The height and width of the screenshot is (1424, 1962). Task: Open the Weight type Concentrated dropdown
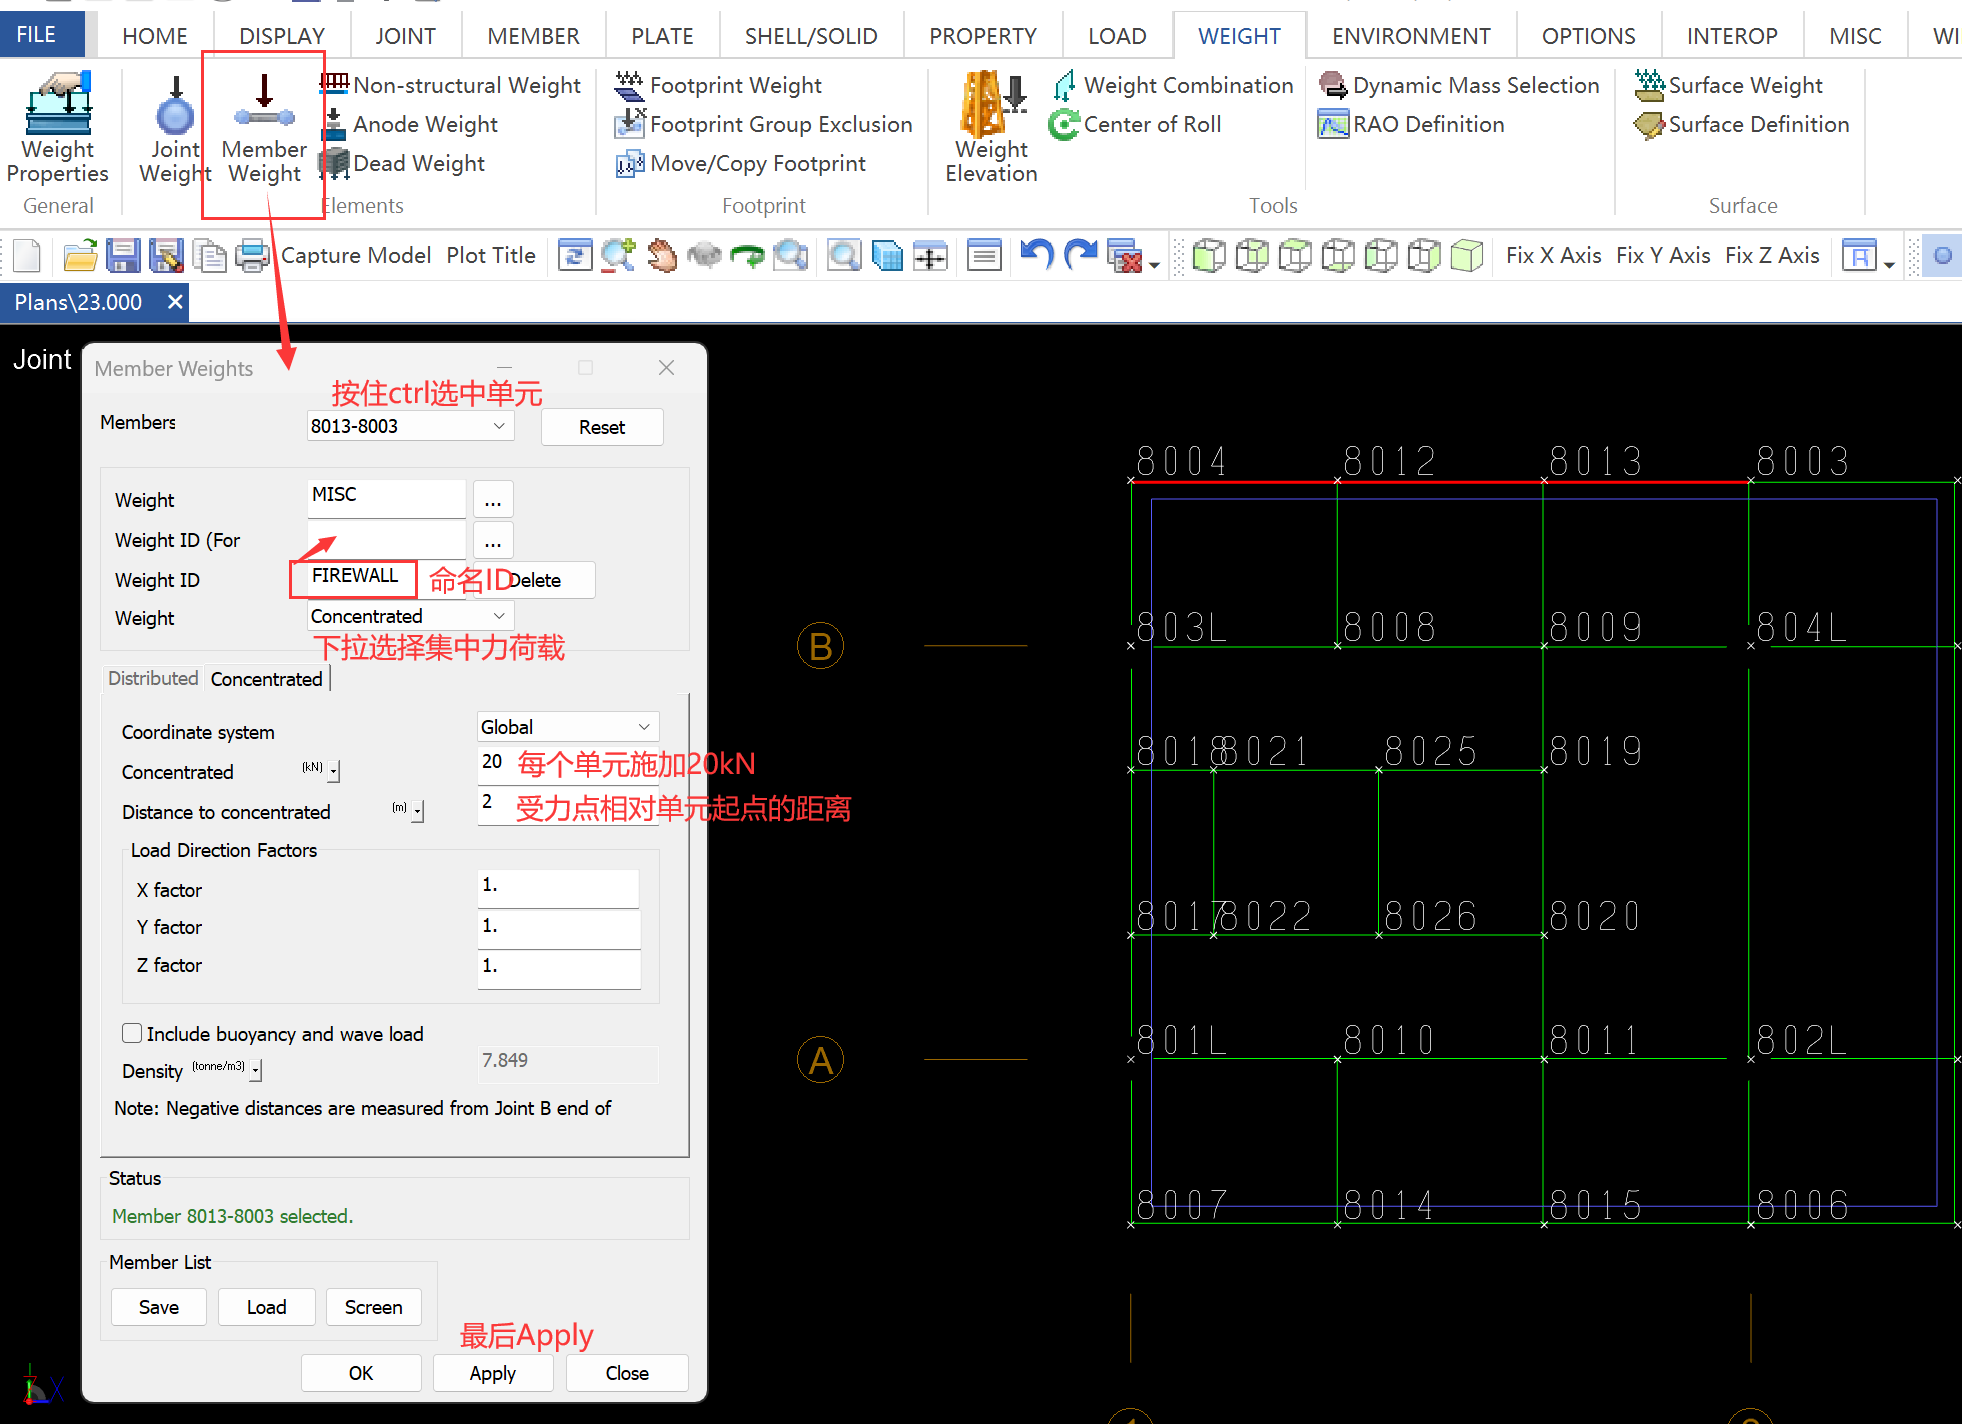(x=498, y=616)
